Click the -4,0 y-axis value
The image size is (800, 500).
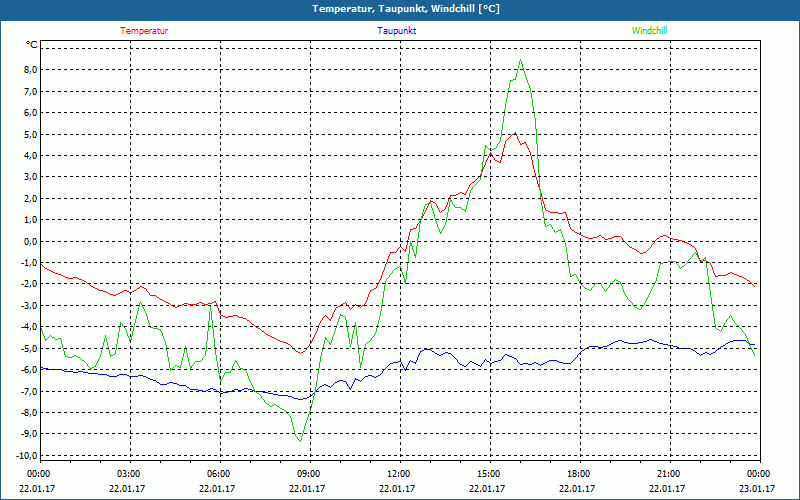28,327
